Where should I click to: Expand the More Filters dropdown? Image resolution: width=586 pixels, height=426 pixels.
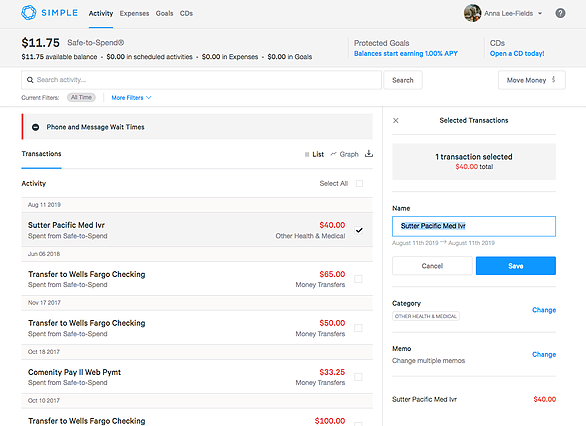click(x=131, y=98)
